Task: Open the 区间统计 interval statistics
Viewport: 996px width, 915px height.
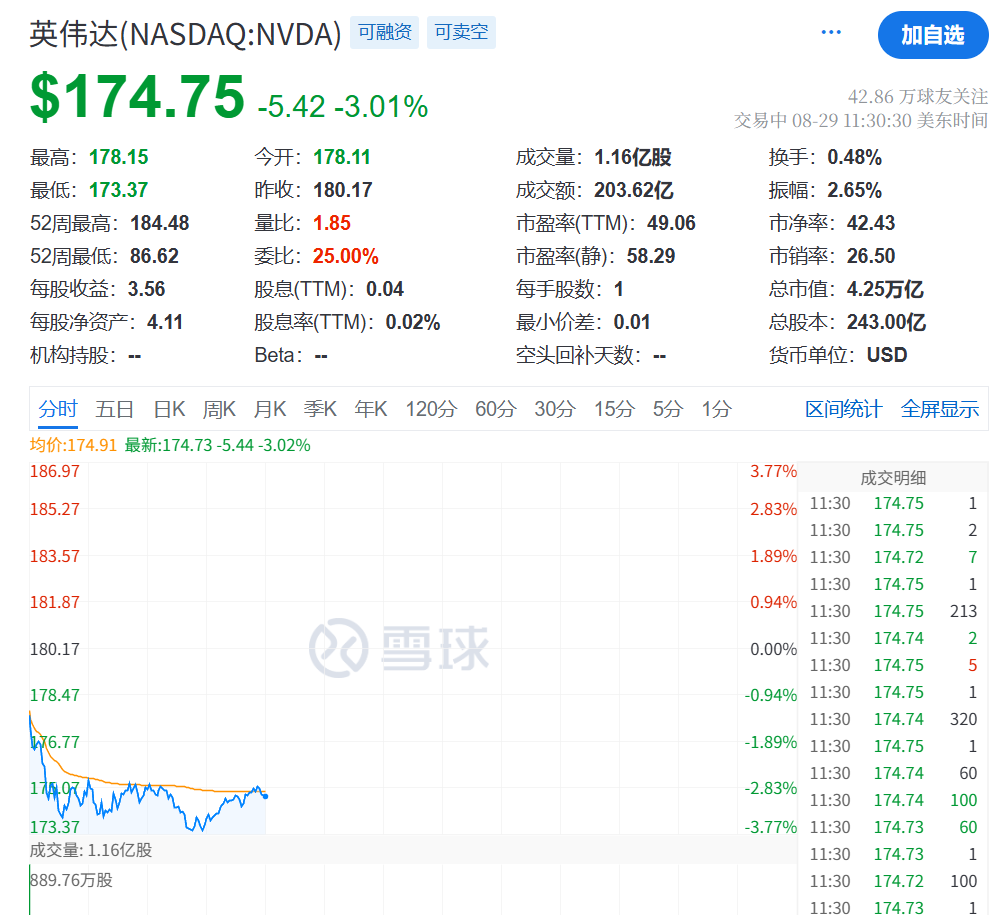Action: pyautogui.click(x=844, y=408)
